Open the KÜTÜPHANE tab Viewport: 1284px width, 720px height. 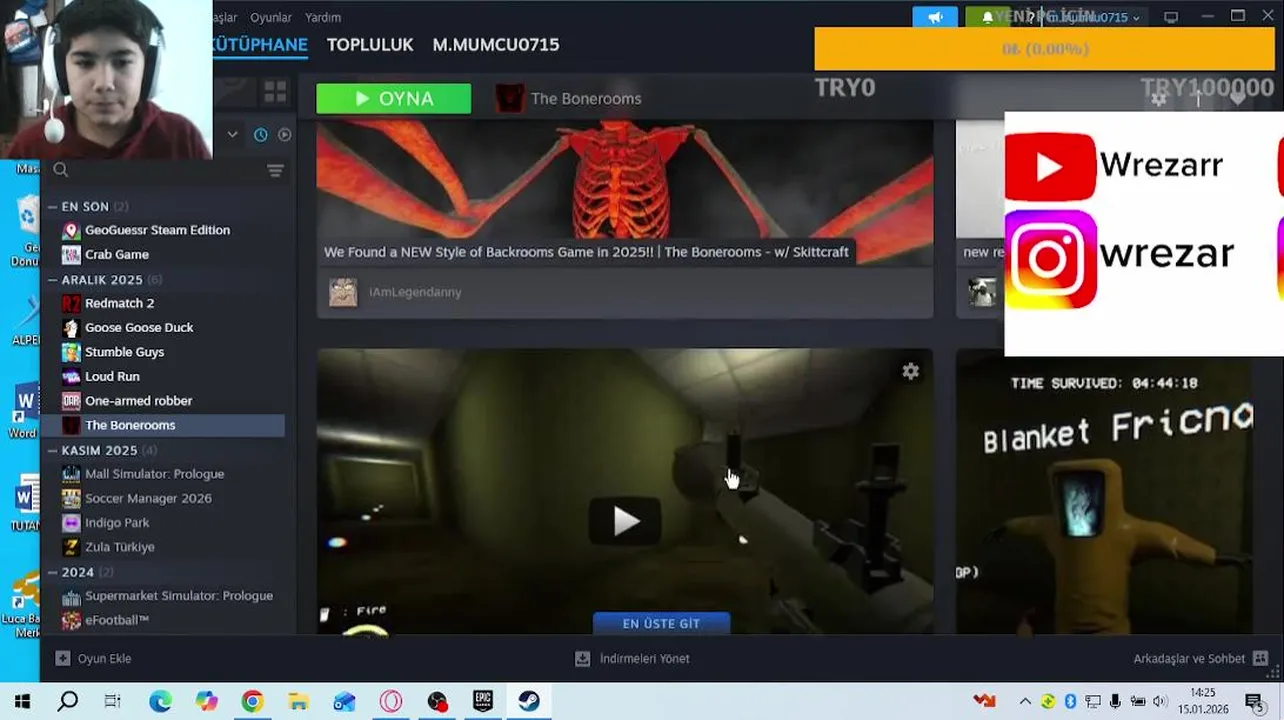click(260, 45)
